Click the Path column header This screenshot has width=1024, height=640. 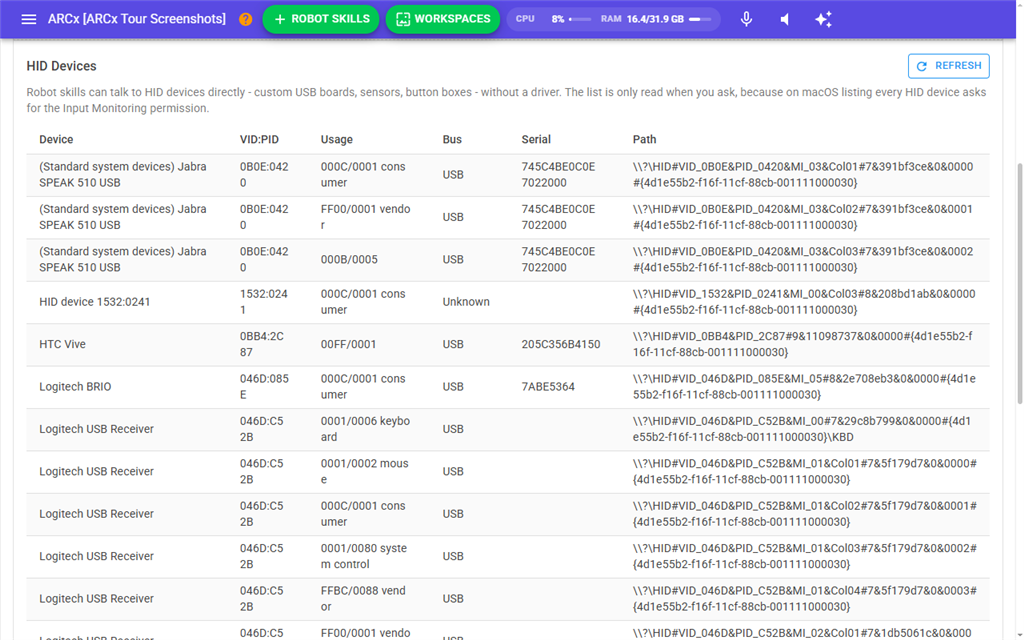pyautogui.click(x=645, y=139)
